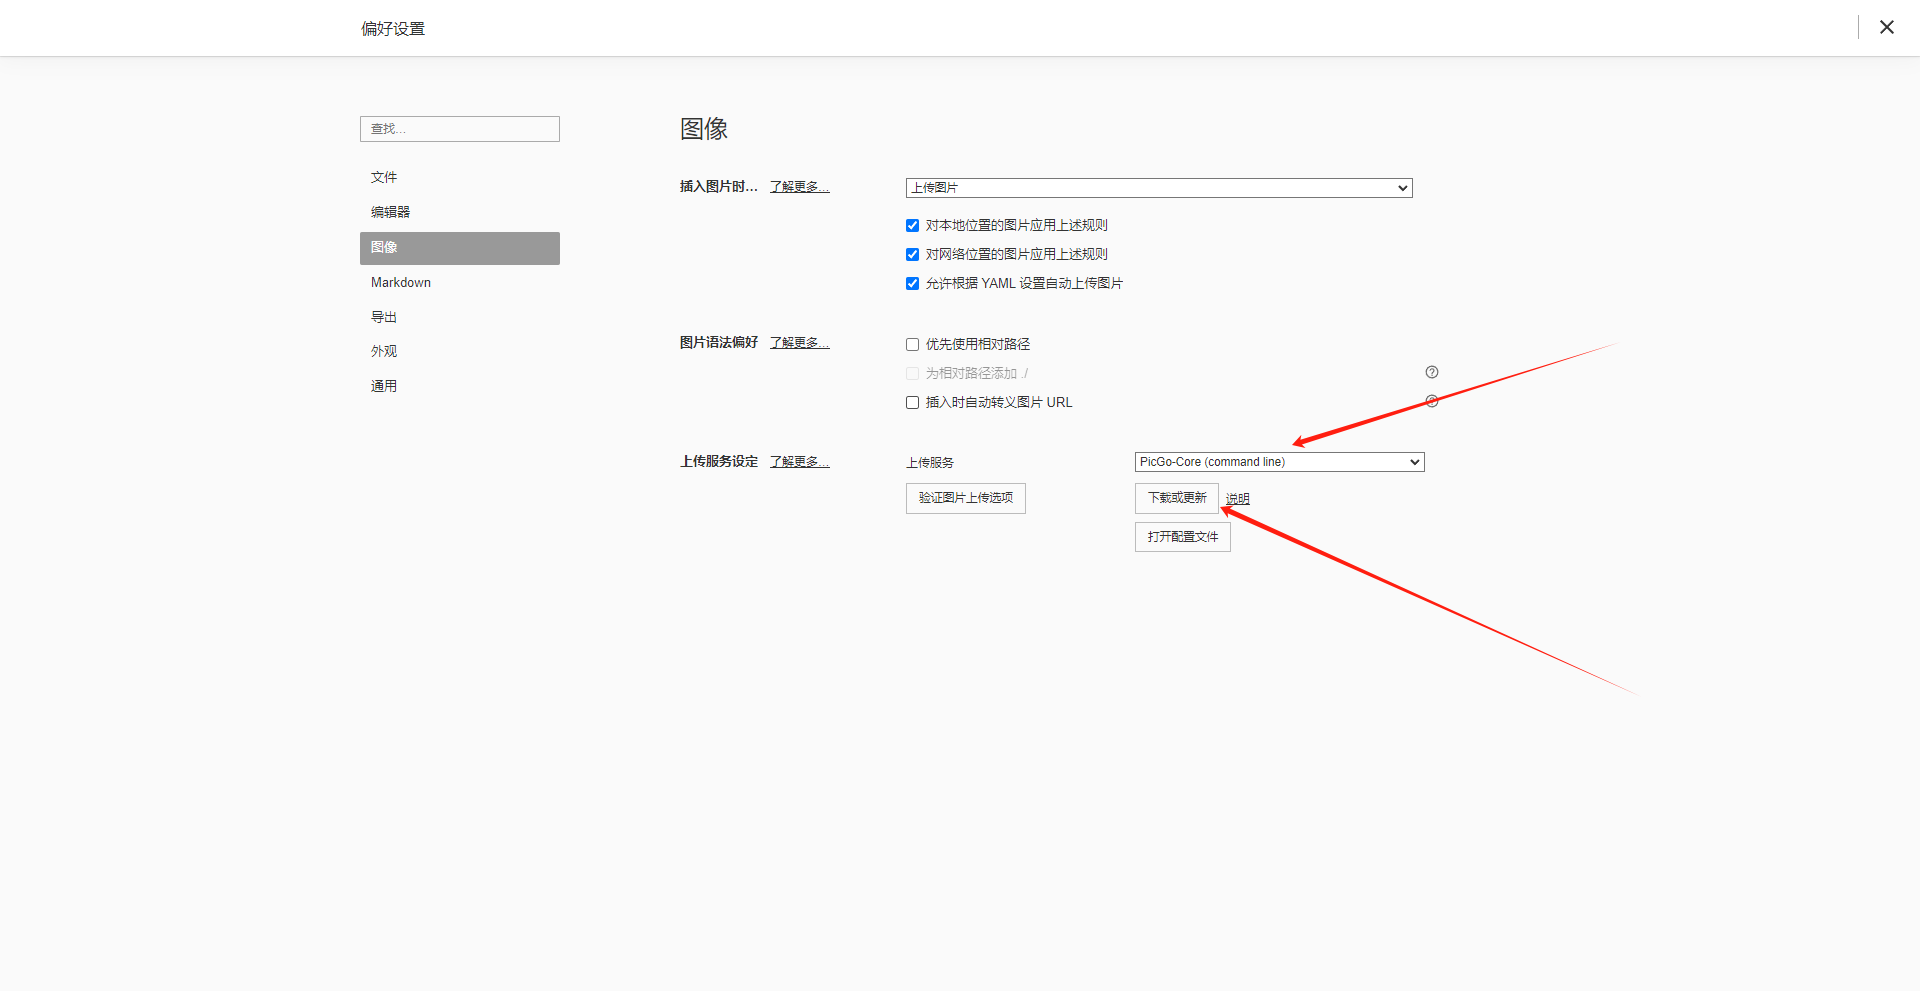Screen dimensions: 1920x991
Task: Click 验证图片上传选项 button
Action: (x=965, y=498)
